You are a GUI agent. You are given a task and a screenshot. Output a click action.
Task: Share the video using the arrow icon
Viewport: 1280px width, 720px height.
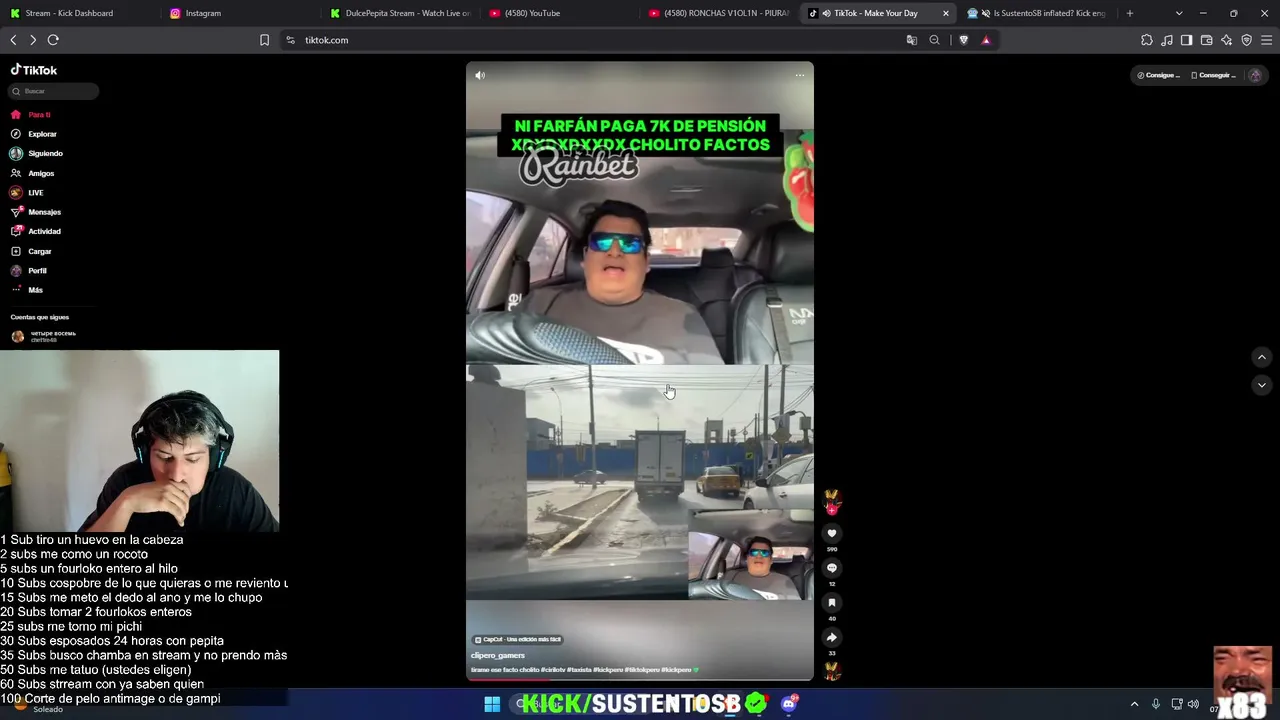(x=831, y=637)
